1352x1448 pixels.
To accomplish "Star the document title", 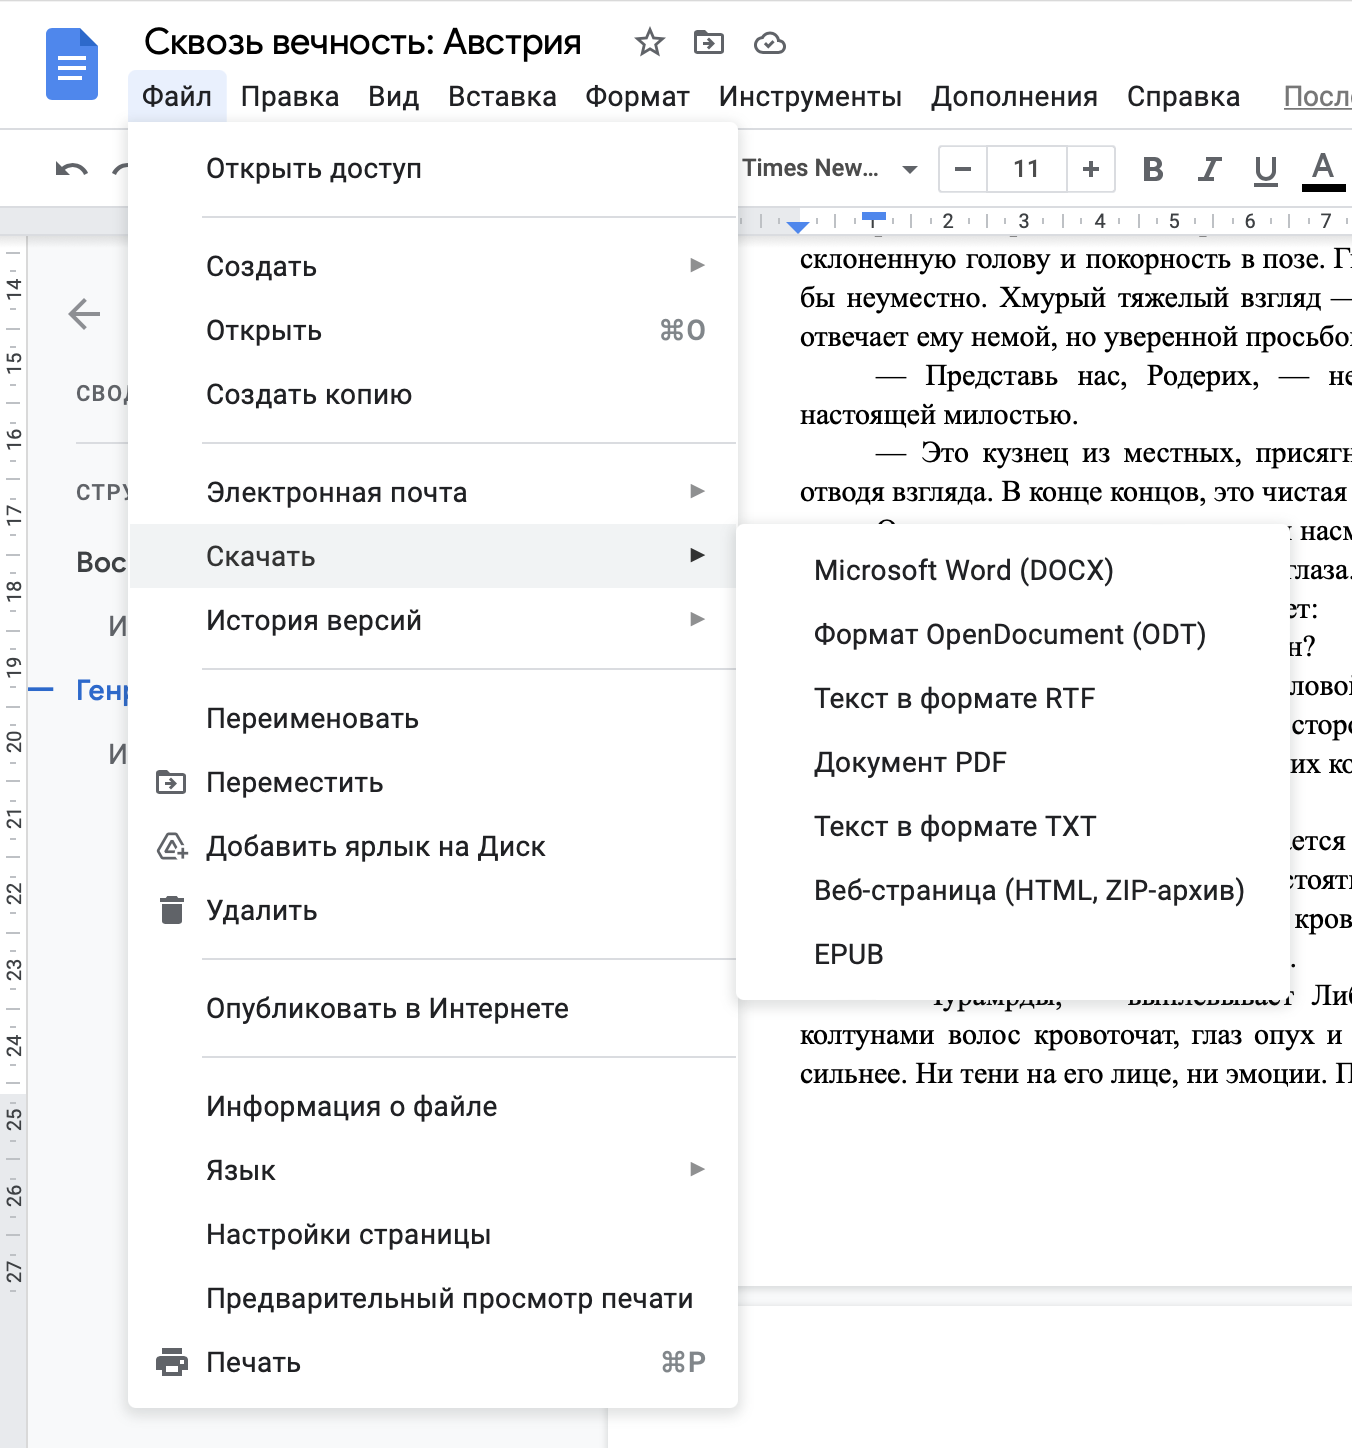I will click(649, 43).
